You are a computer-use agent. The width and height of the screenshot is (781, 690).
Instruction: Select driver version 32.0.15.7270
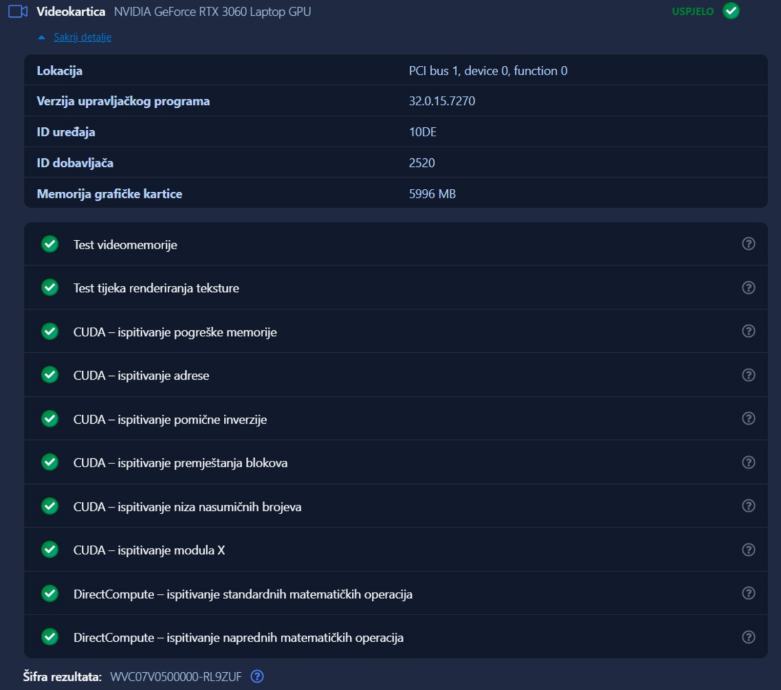[x=442, y=101]
